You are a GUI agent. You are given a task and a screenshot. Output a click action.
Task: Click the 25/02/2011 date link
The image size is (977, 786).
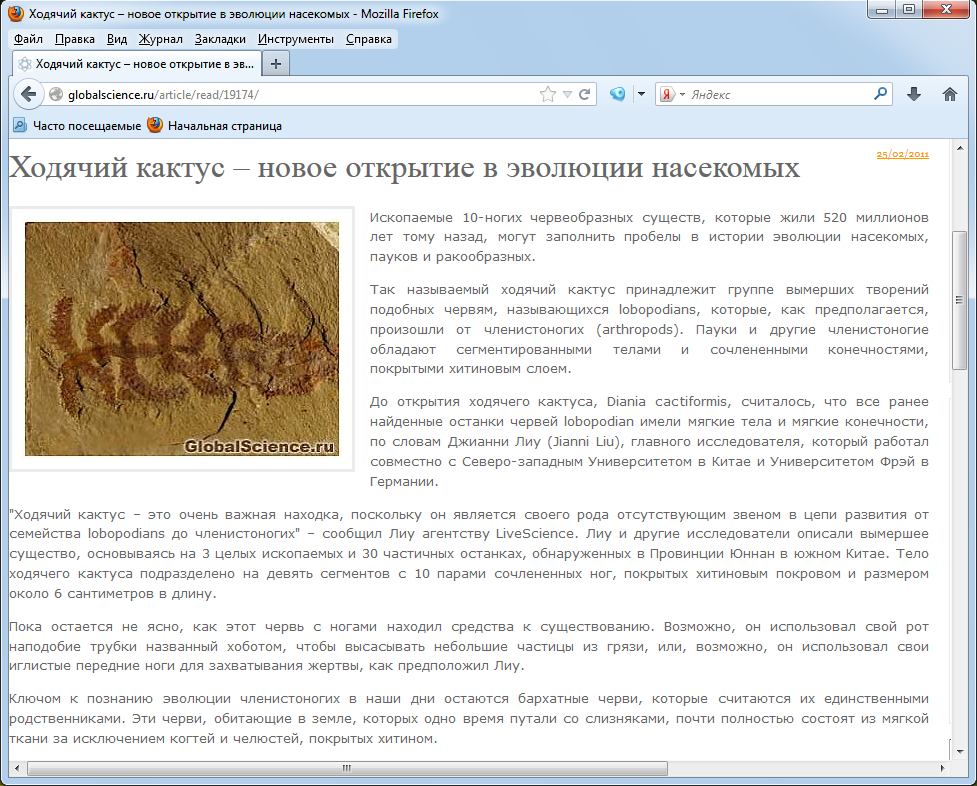click(x=902, y=155)
